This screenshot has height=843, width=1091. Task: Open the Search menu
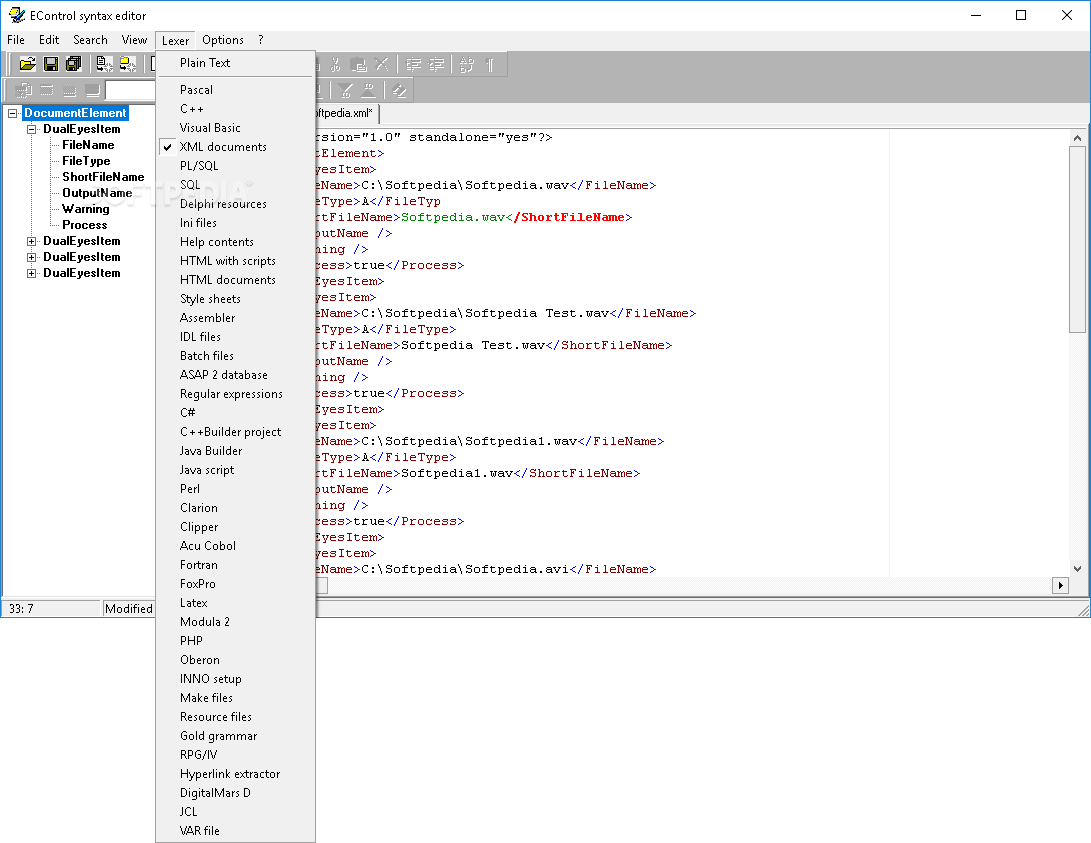(x=90, y=40)
